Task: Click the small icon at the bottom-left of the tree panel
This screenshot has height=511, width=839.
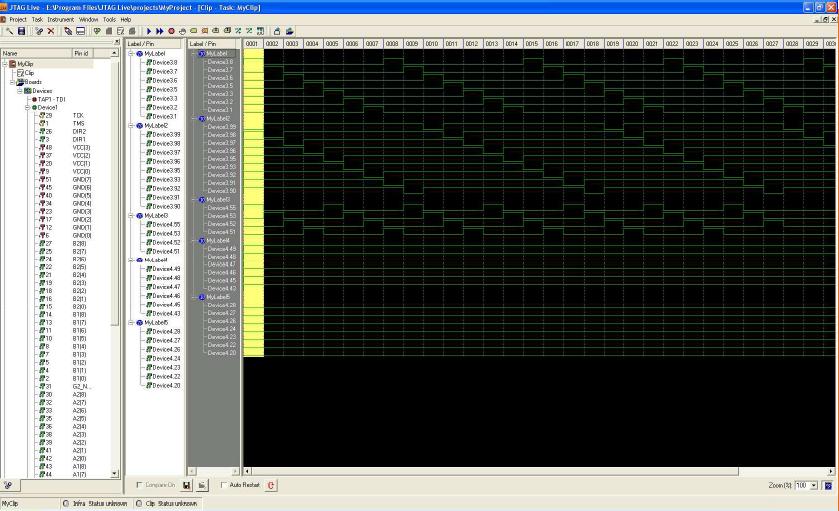Action: [8, 485]
